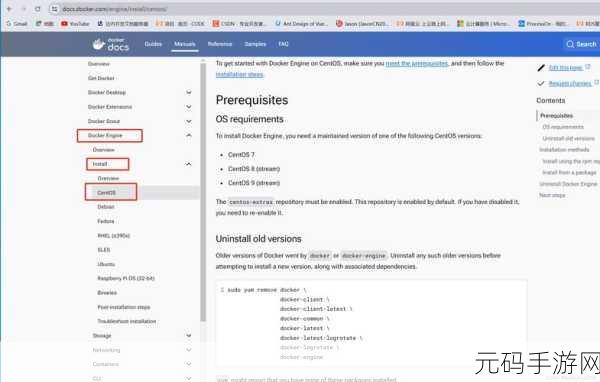The image size is (600, 382).
Task: Expand the Docker Extensions chevron
Action: (x=189, y=107)
